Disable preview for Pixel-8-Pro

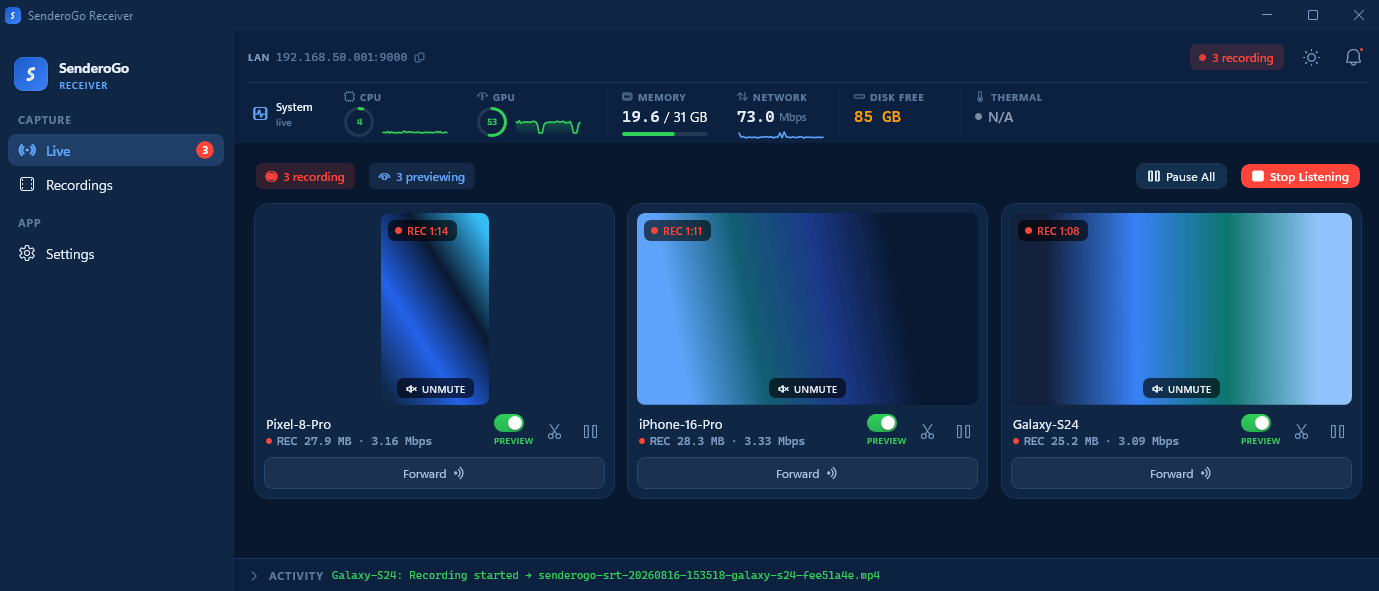click(508, 423)
